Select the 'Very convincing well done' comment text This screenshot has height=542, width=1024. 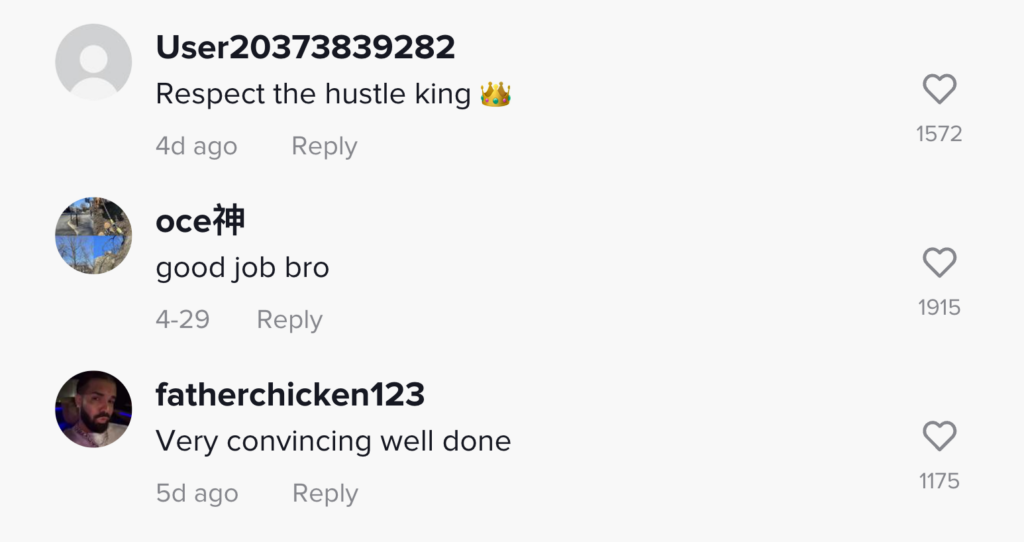(333, 441)
